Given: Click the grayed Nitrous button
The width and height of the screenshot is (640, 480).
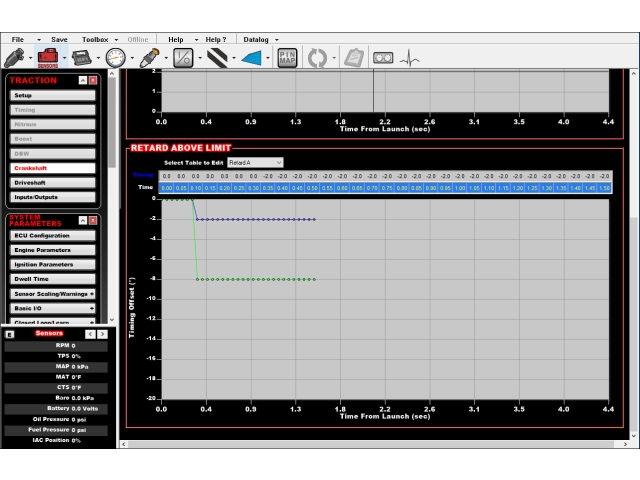Looking at the screenshot, I should click(53, 124).
